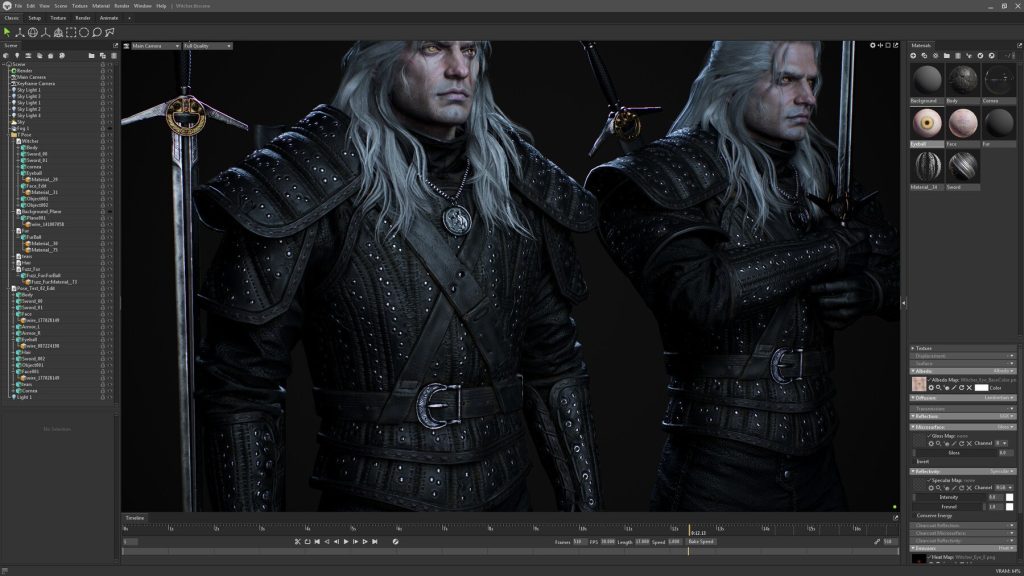Open the Full Quality dropdown

coord(207,46)
